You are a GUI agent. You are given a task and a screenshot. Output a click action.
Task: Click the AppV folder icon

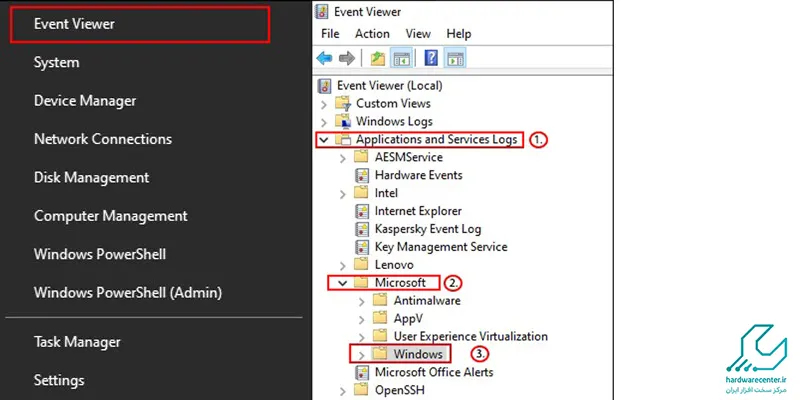tap(380, 318)
